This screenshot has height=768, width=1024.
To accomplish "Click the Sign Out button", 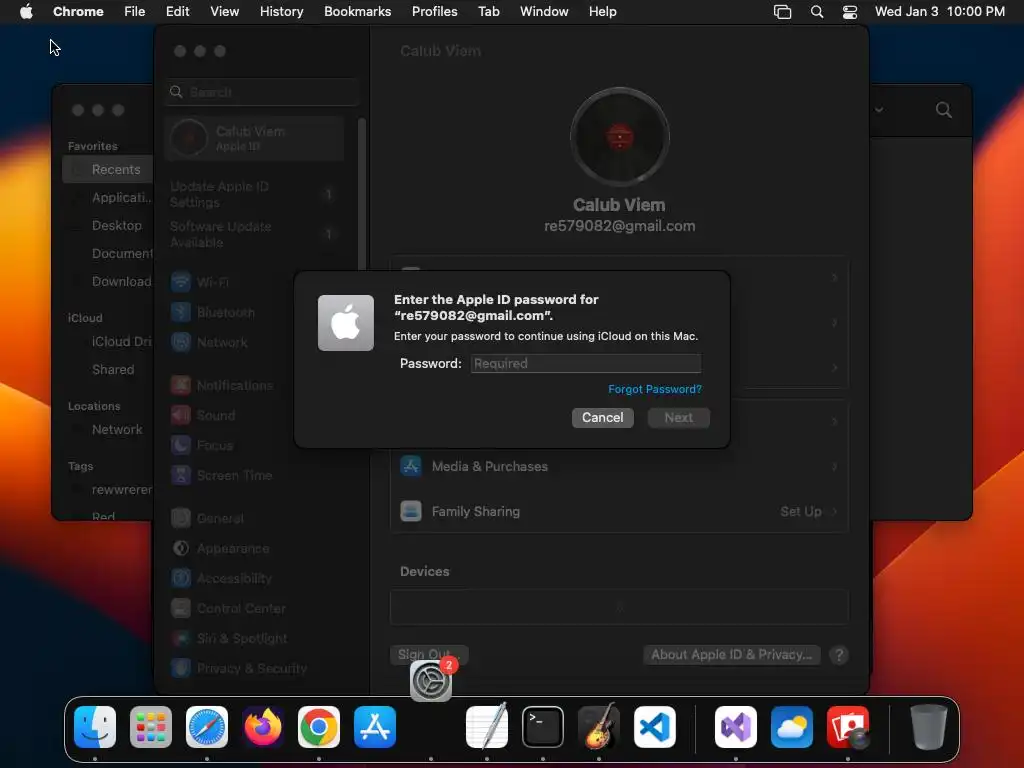I will click(x=429, y=654).
